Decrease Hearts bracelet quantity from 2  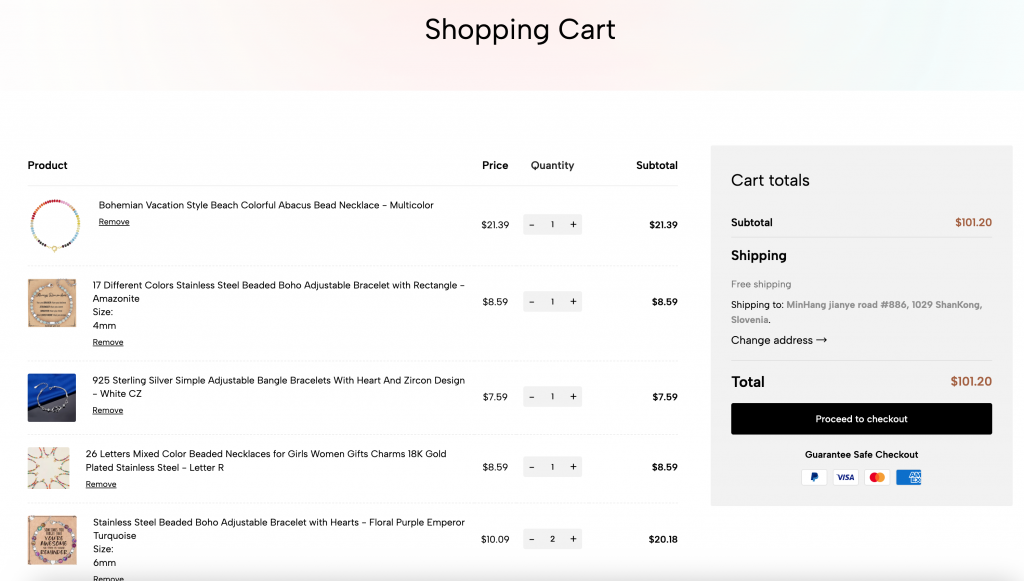point(532,539)
